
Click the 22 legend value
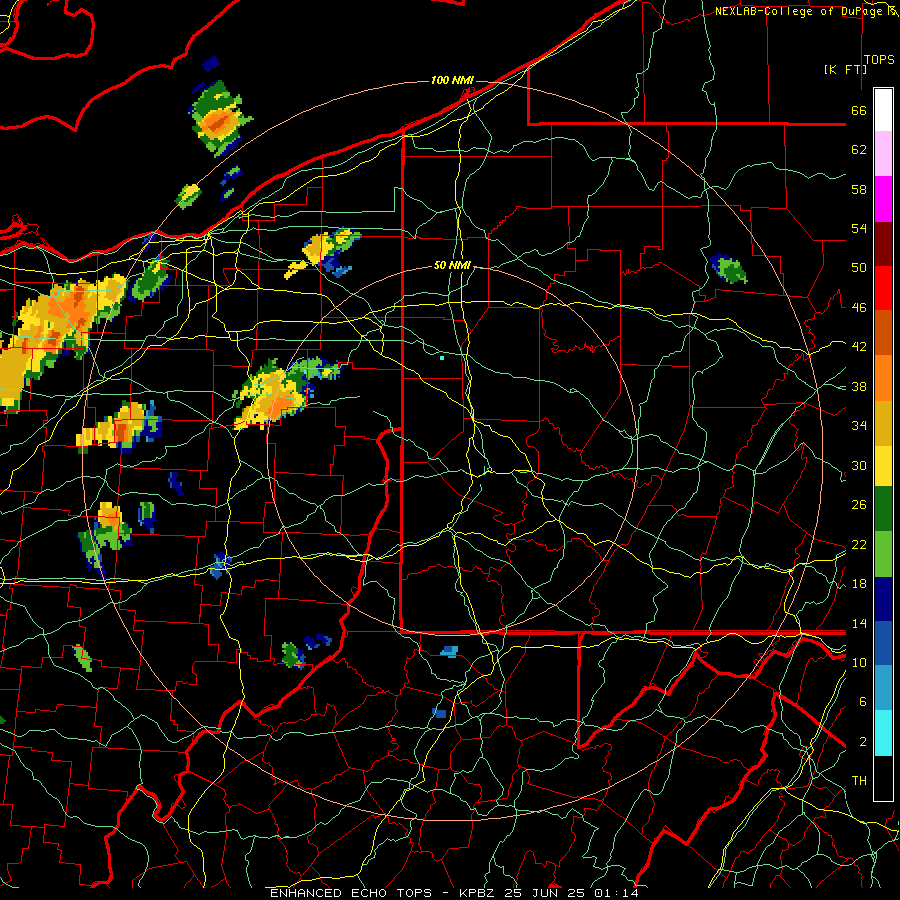859,544
